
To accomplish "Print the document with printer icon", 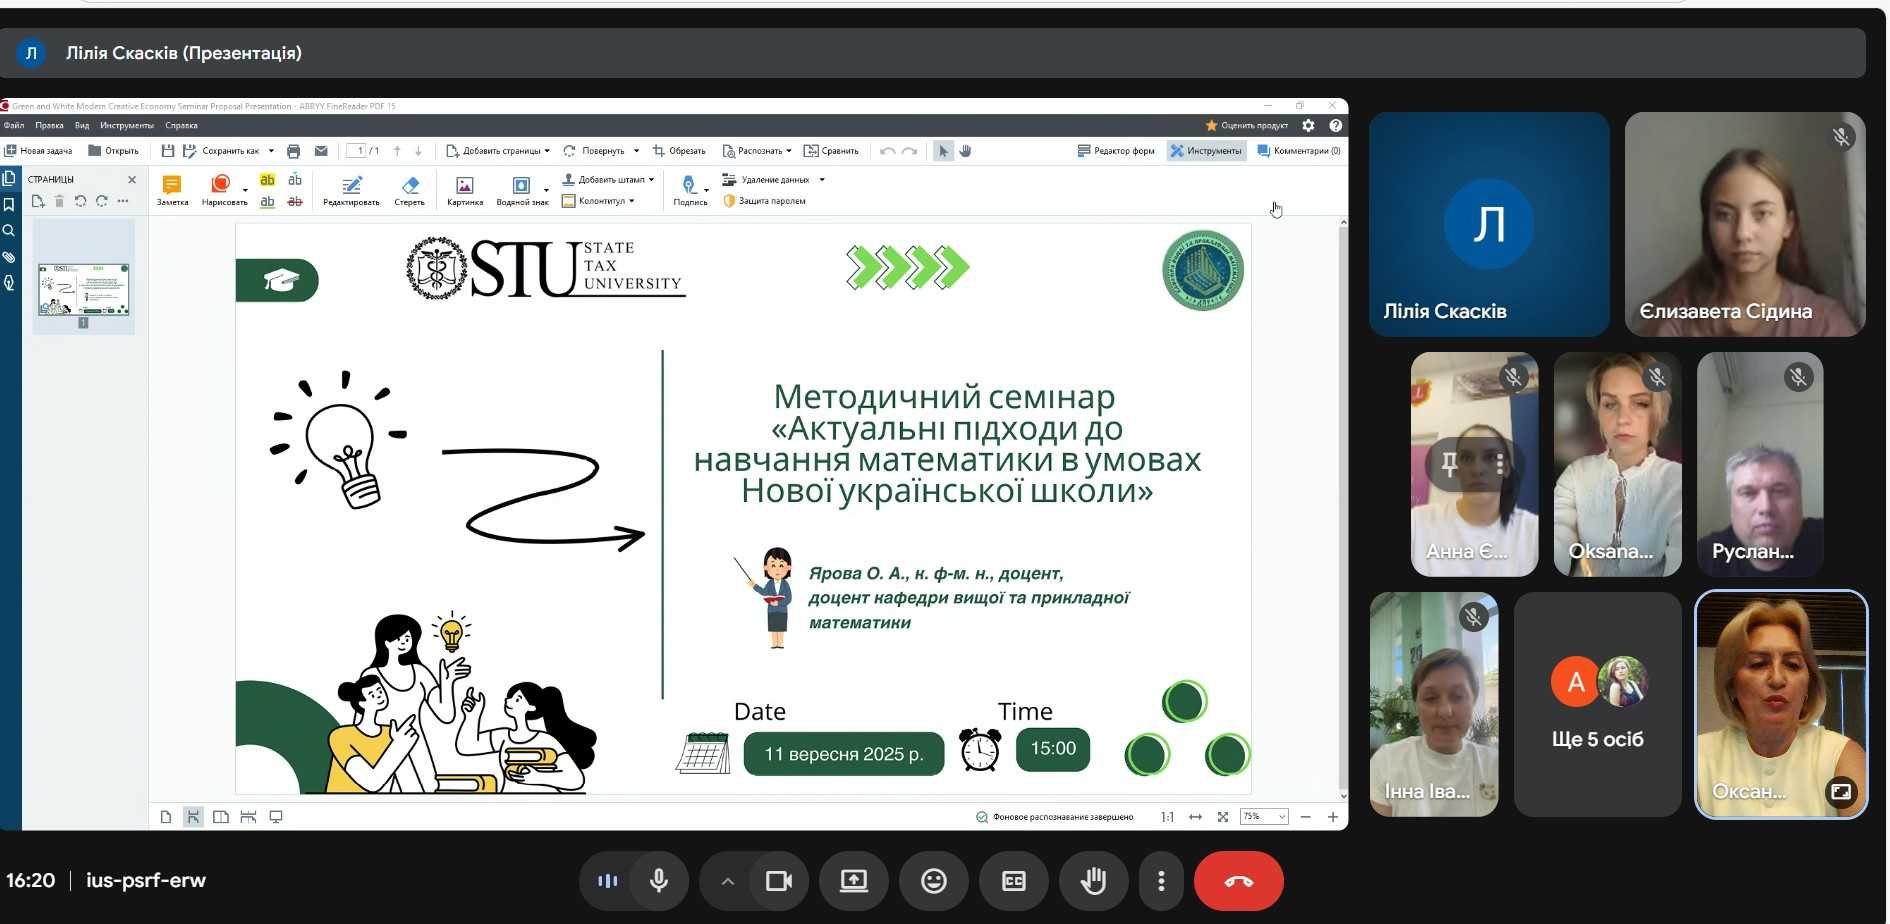I will click(x=294, y=151).
